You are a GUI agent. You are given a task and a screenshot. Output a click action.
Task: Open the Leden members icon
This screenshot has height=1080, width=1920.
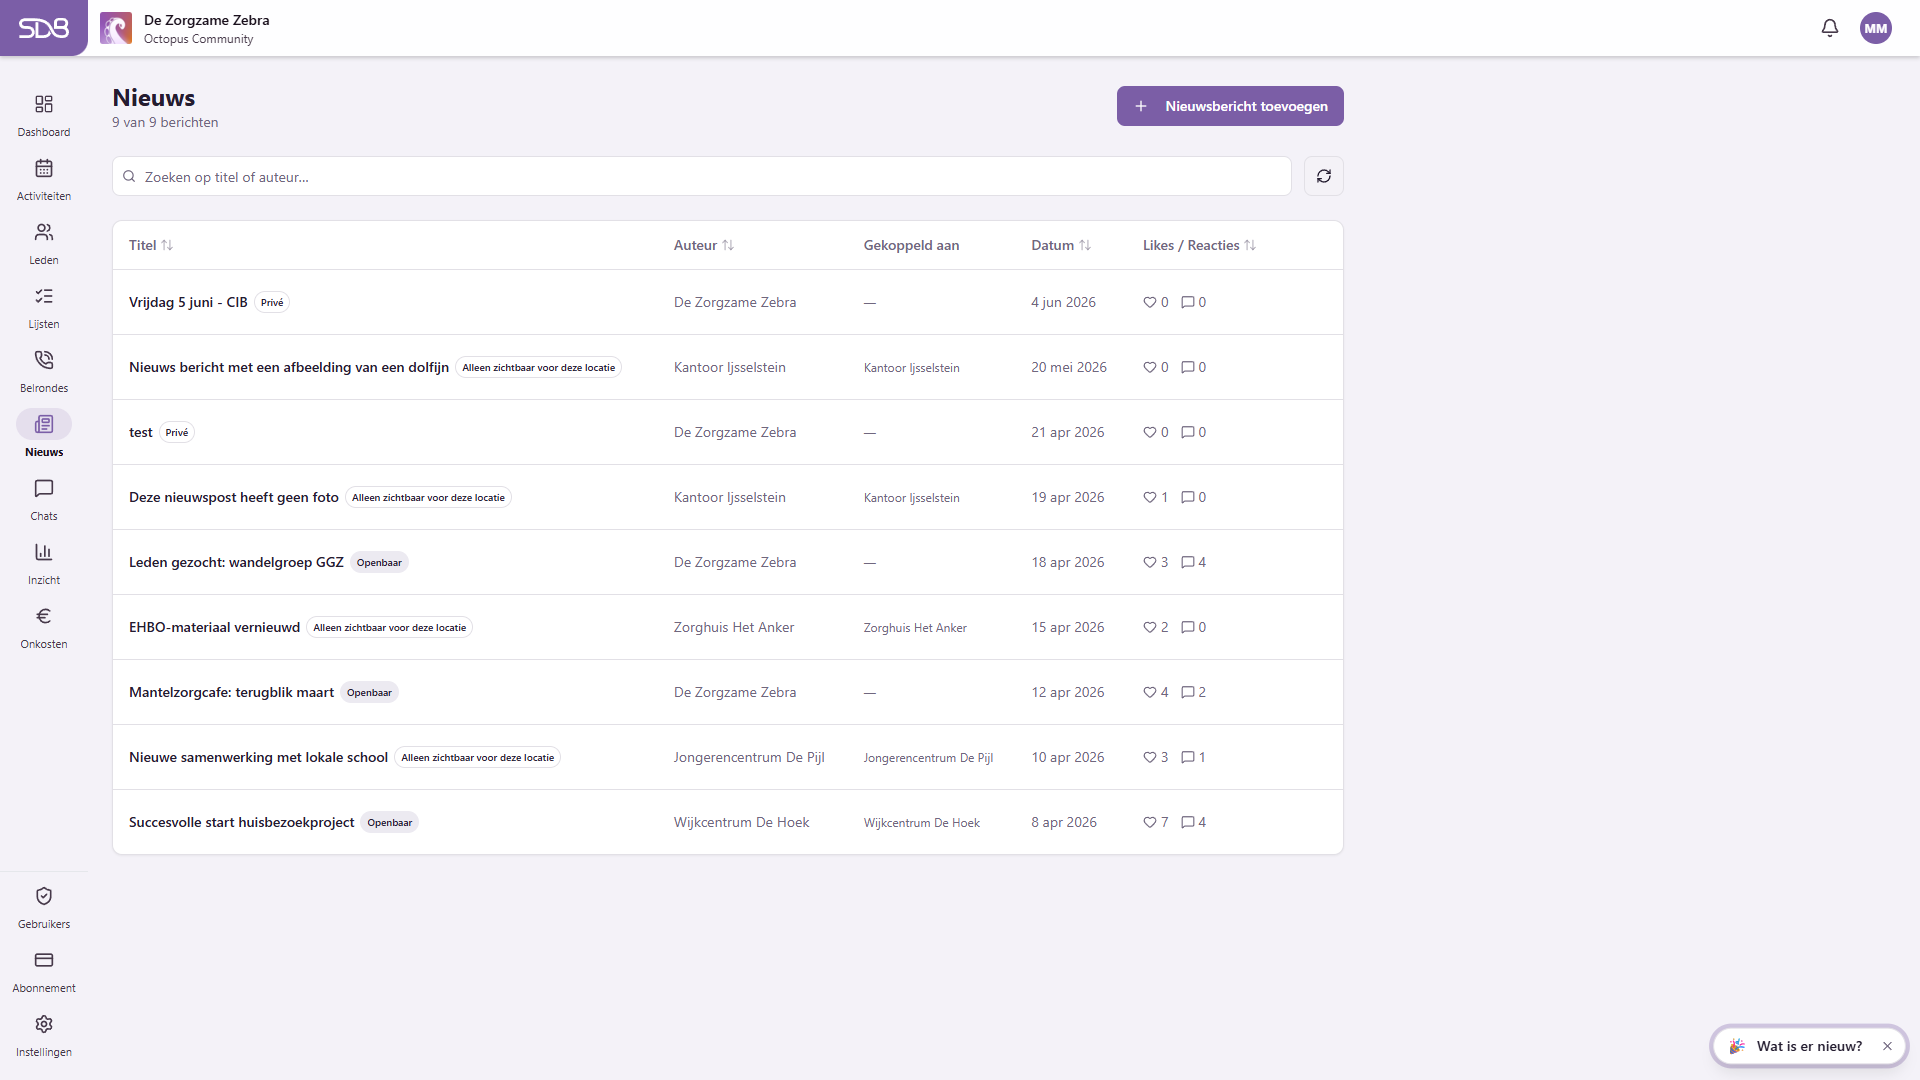tap(44, 232)
